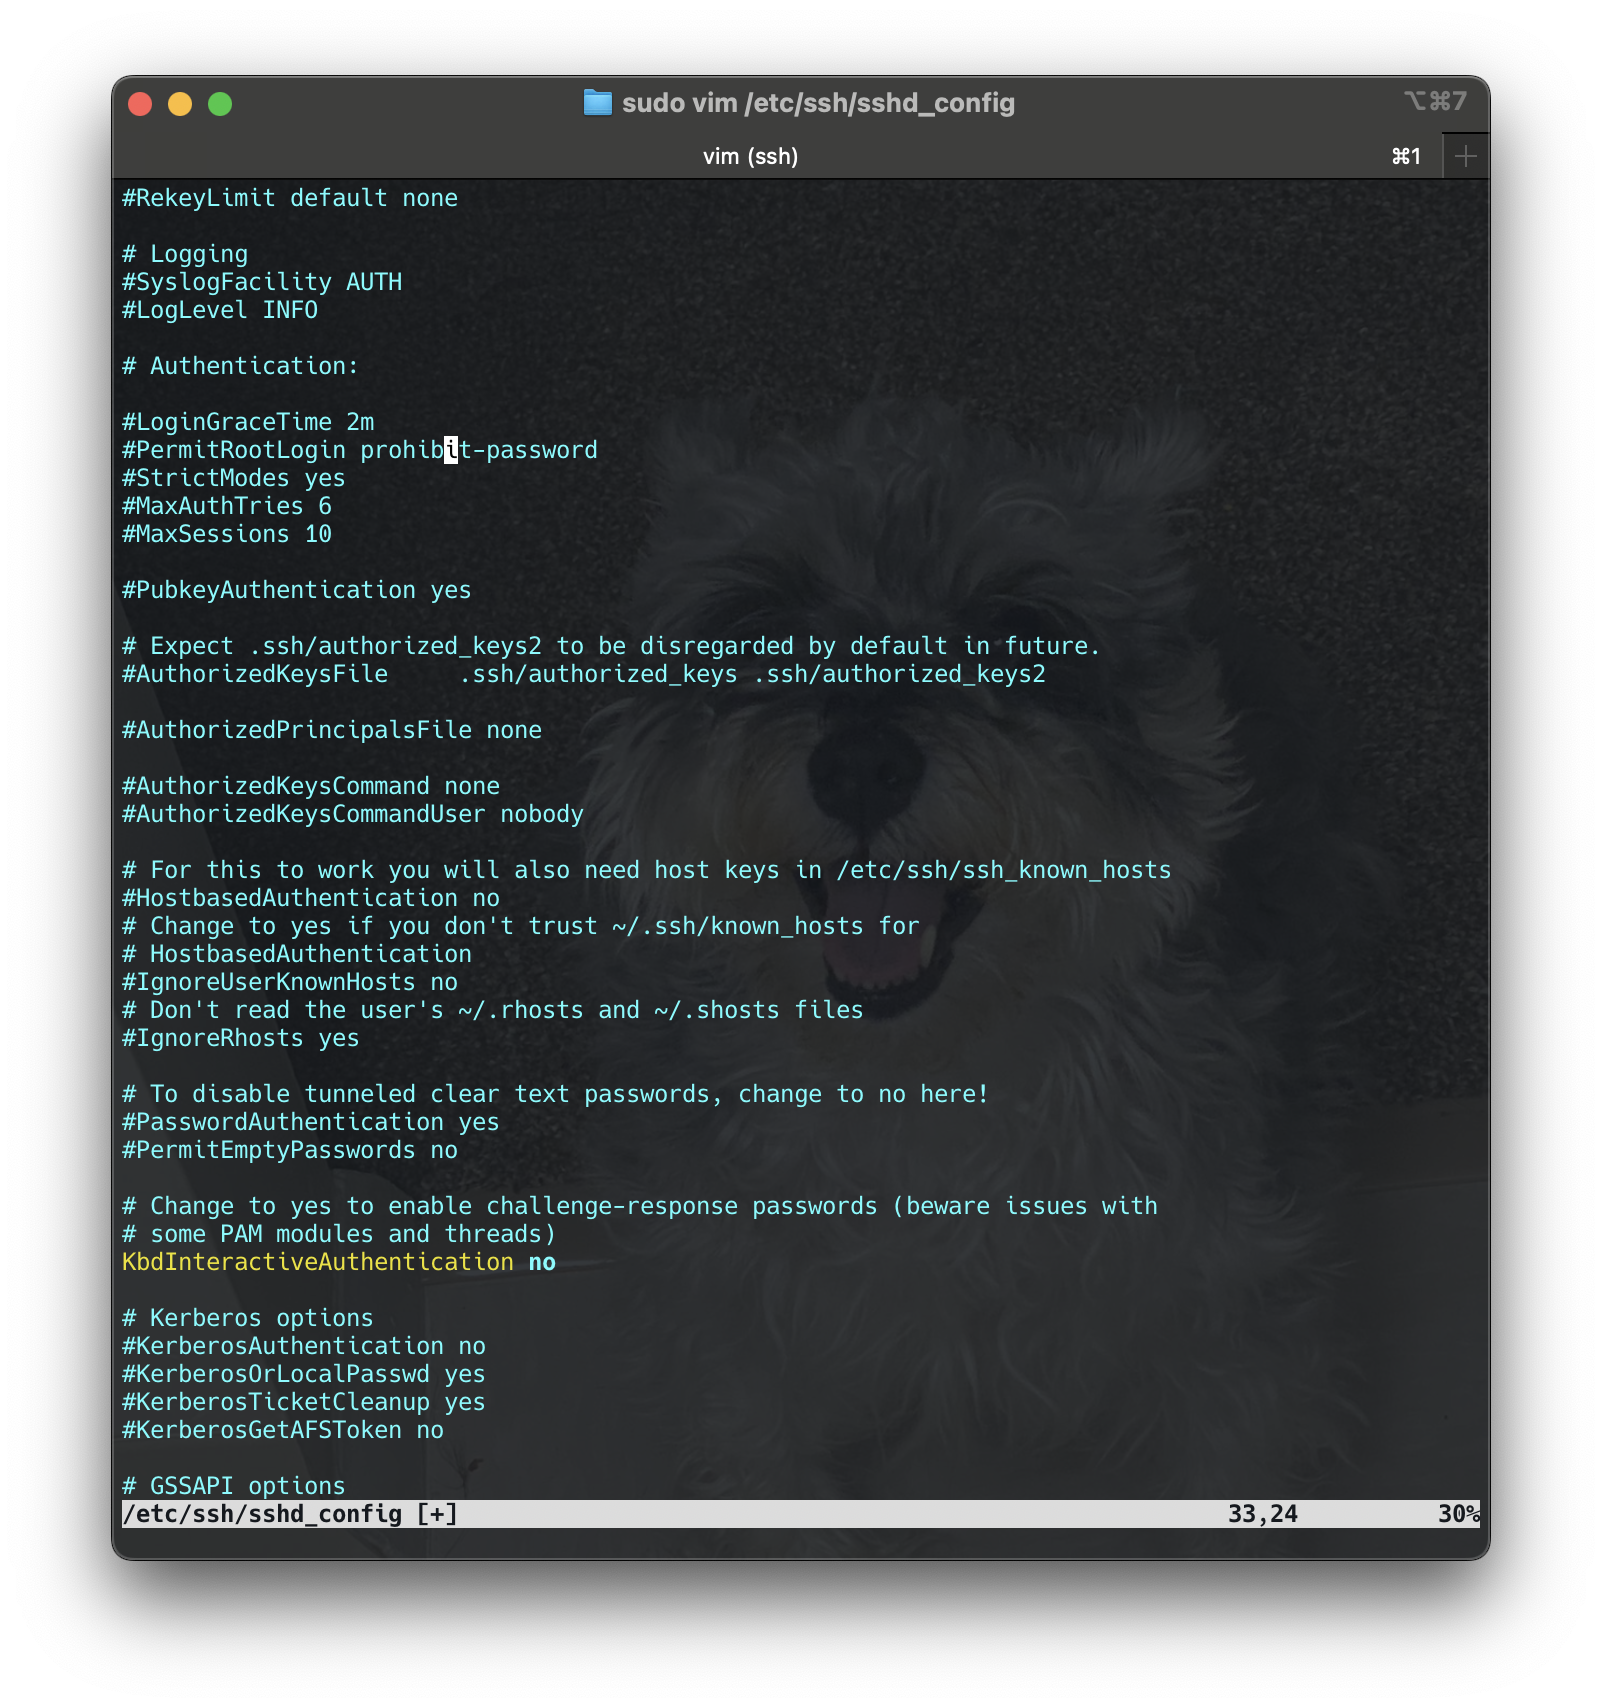Click the # Kerberos options comment

(x=246, y=1318)
